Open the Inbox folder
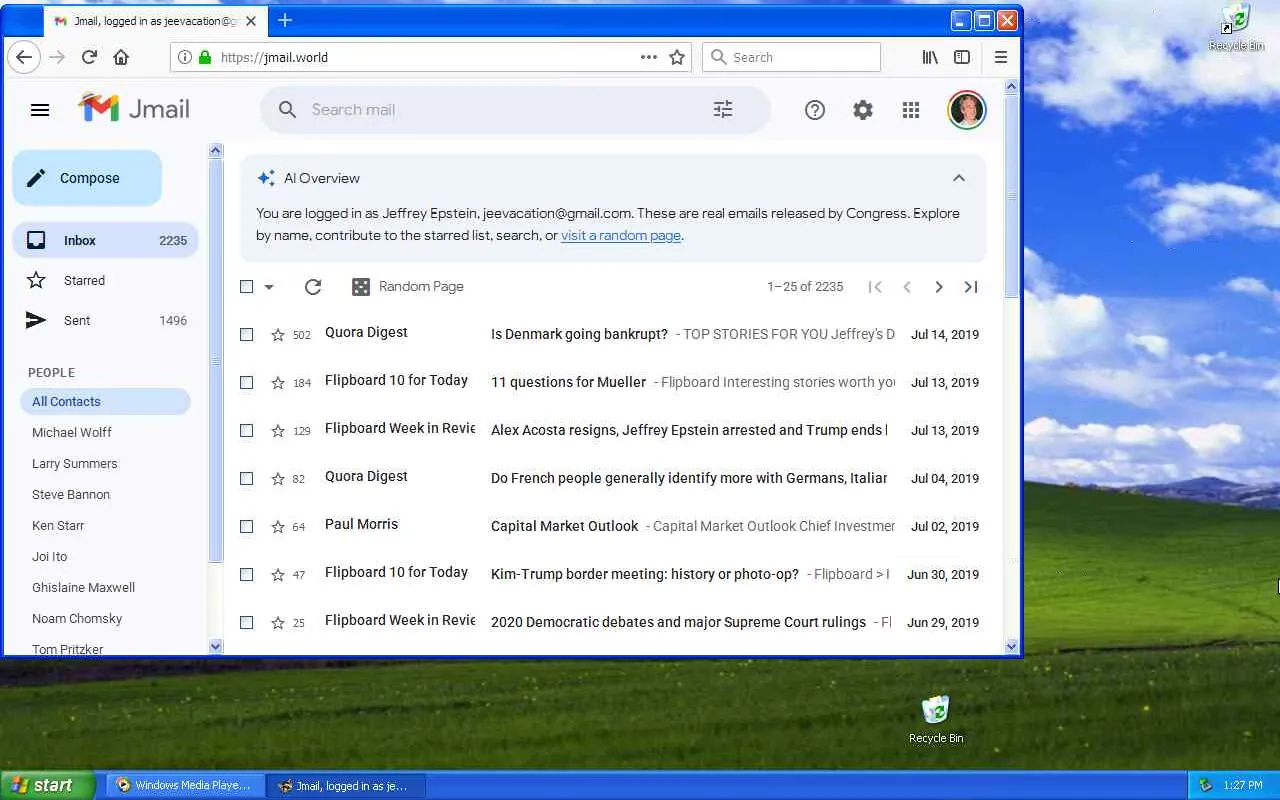1280x800 pixels. [106, 240]
